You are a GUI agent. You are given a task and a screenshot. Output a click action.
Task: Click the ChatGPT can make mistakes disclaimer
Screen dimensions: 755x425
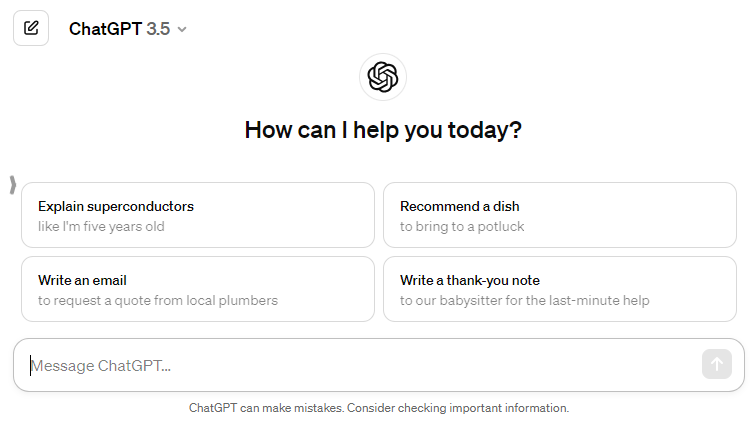coord(265,408)
